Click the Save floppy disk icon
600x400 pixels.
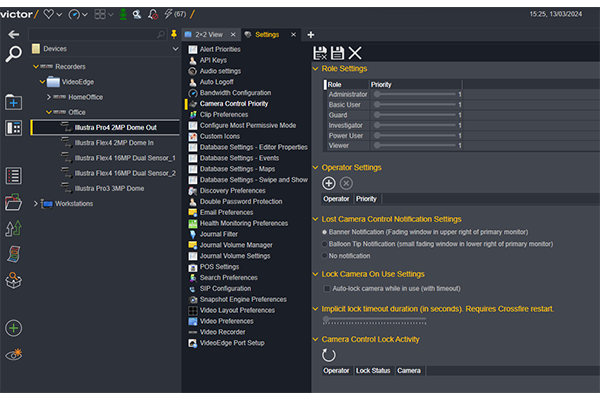[337, 53]
